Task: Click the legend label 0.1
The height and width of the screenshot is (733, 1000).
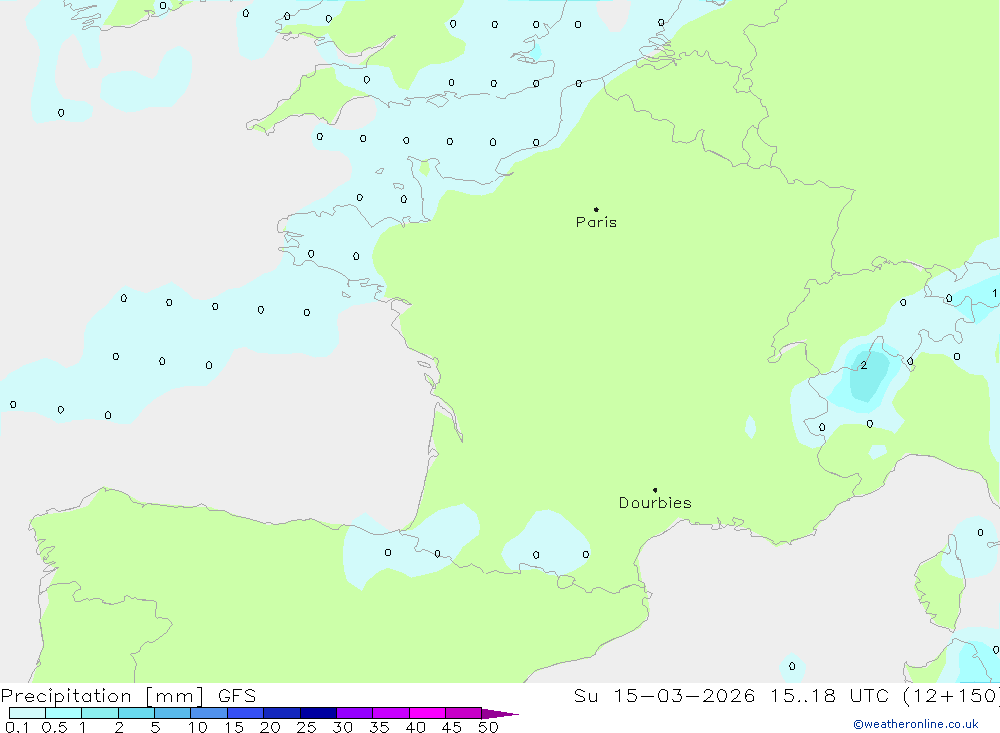Action: tap(17, 727)
